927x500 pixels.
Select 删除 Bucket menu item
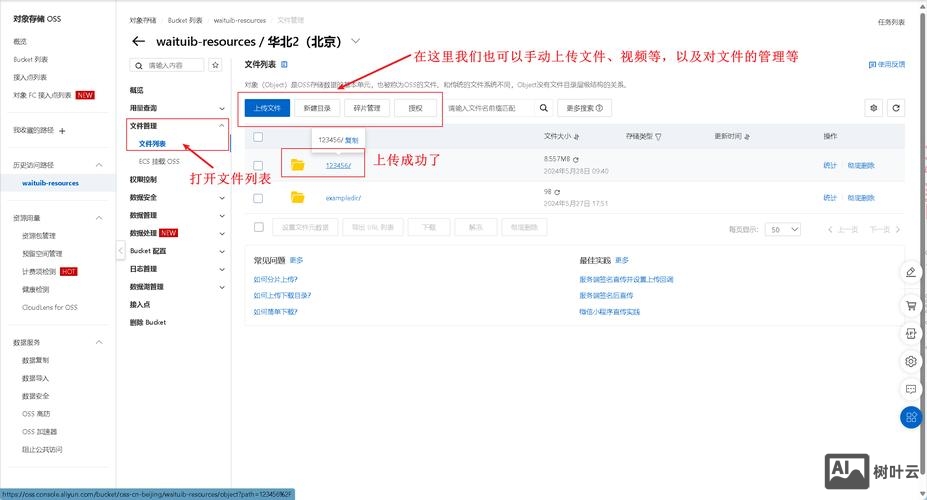click(x=148, y=322)
